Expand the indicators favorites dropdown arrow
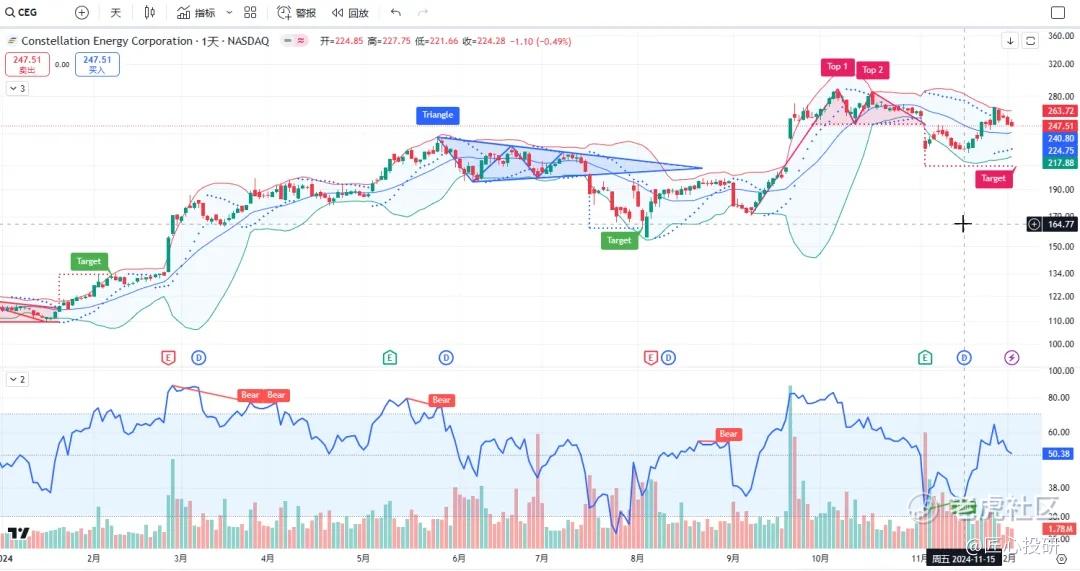Viewport: 1080px width, 571px height. 229,12
